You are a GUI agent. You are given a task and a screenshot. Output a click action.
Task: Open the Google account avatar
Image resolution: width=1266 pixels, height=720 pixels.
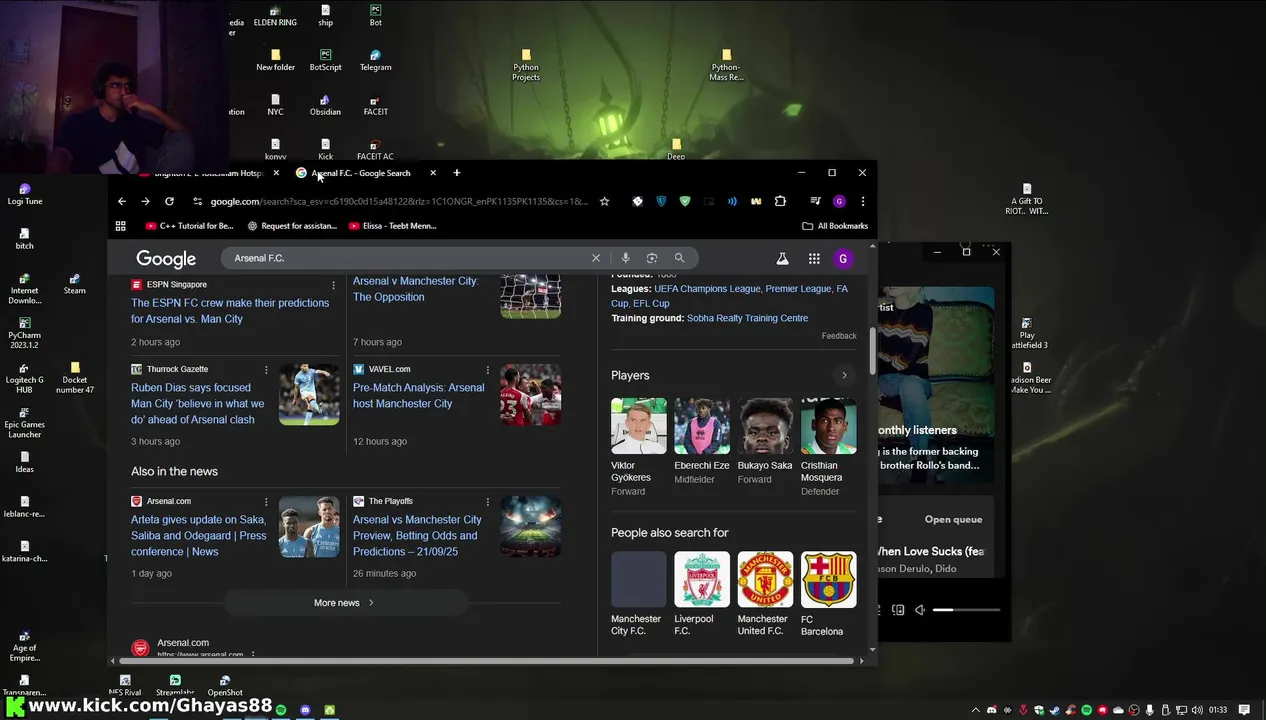click(x=843, y=259)
